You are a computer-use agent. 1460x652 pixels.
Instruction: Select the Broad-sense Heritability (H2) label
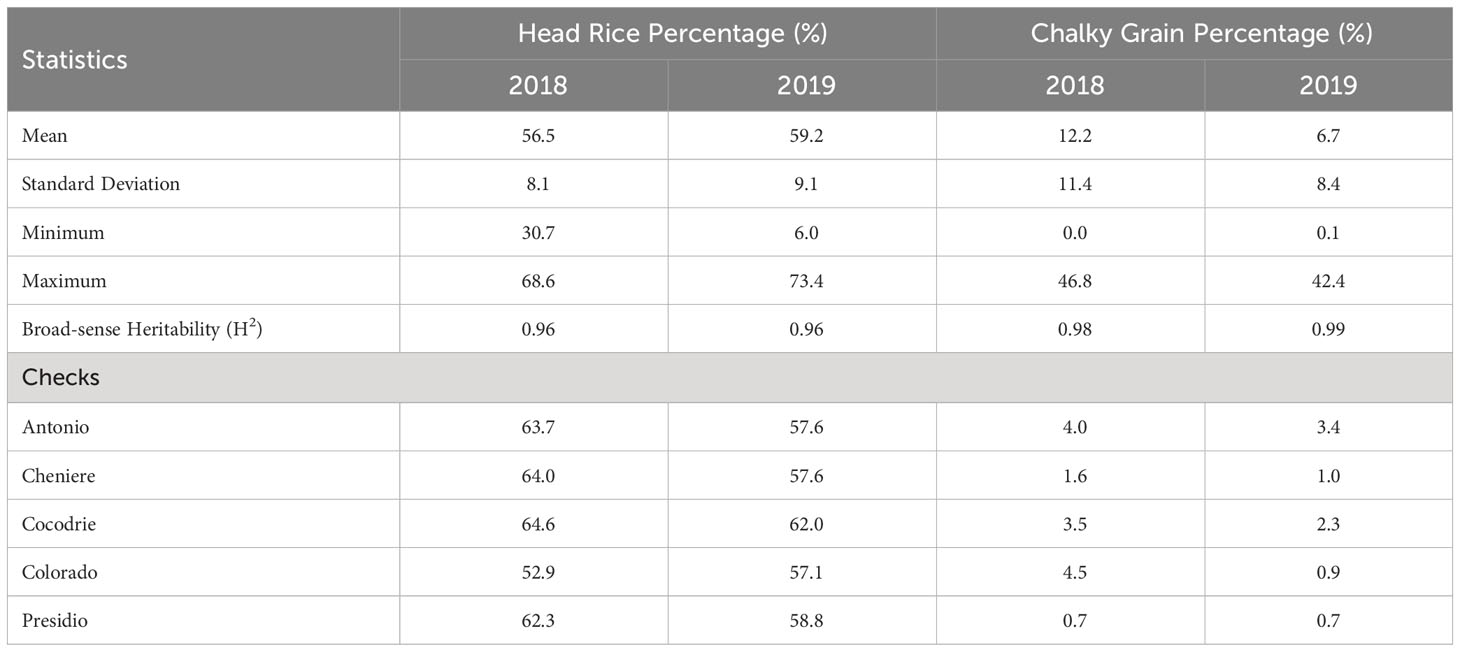(x=141, y=328)
